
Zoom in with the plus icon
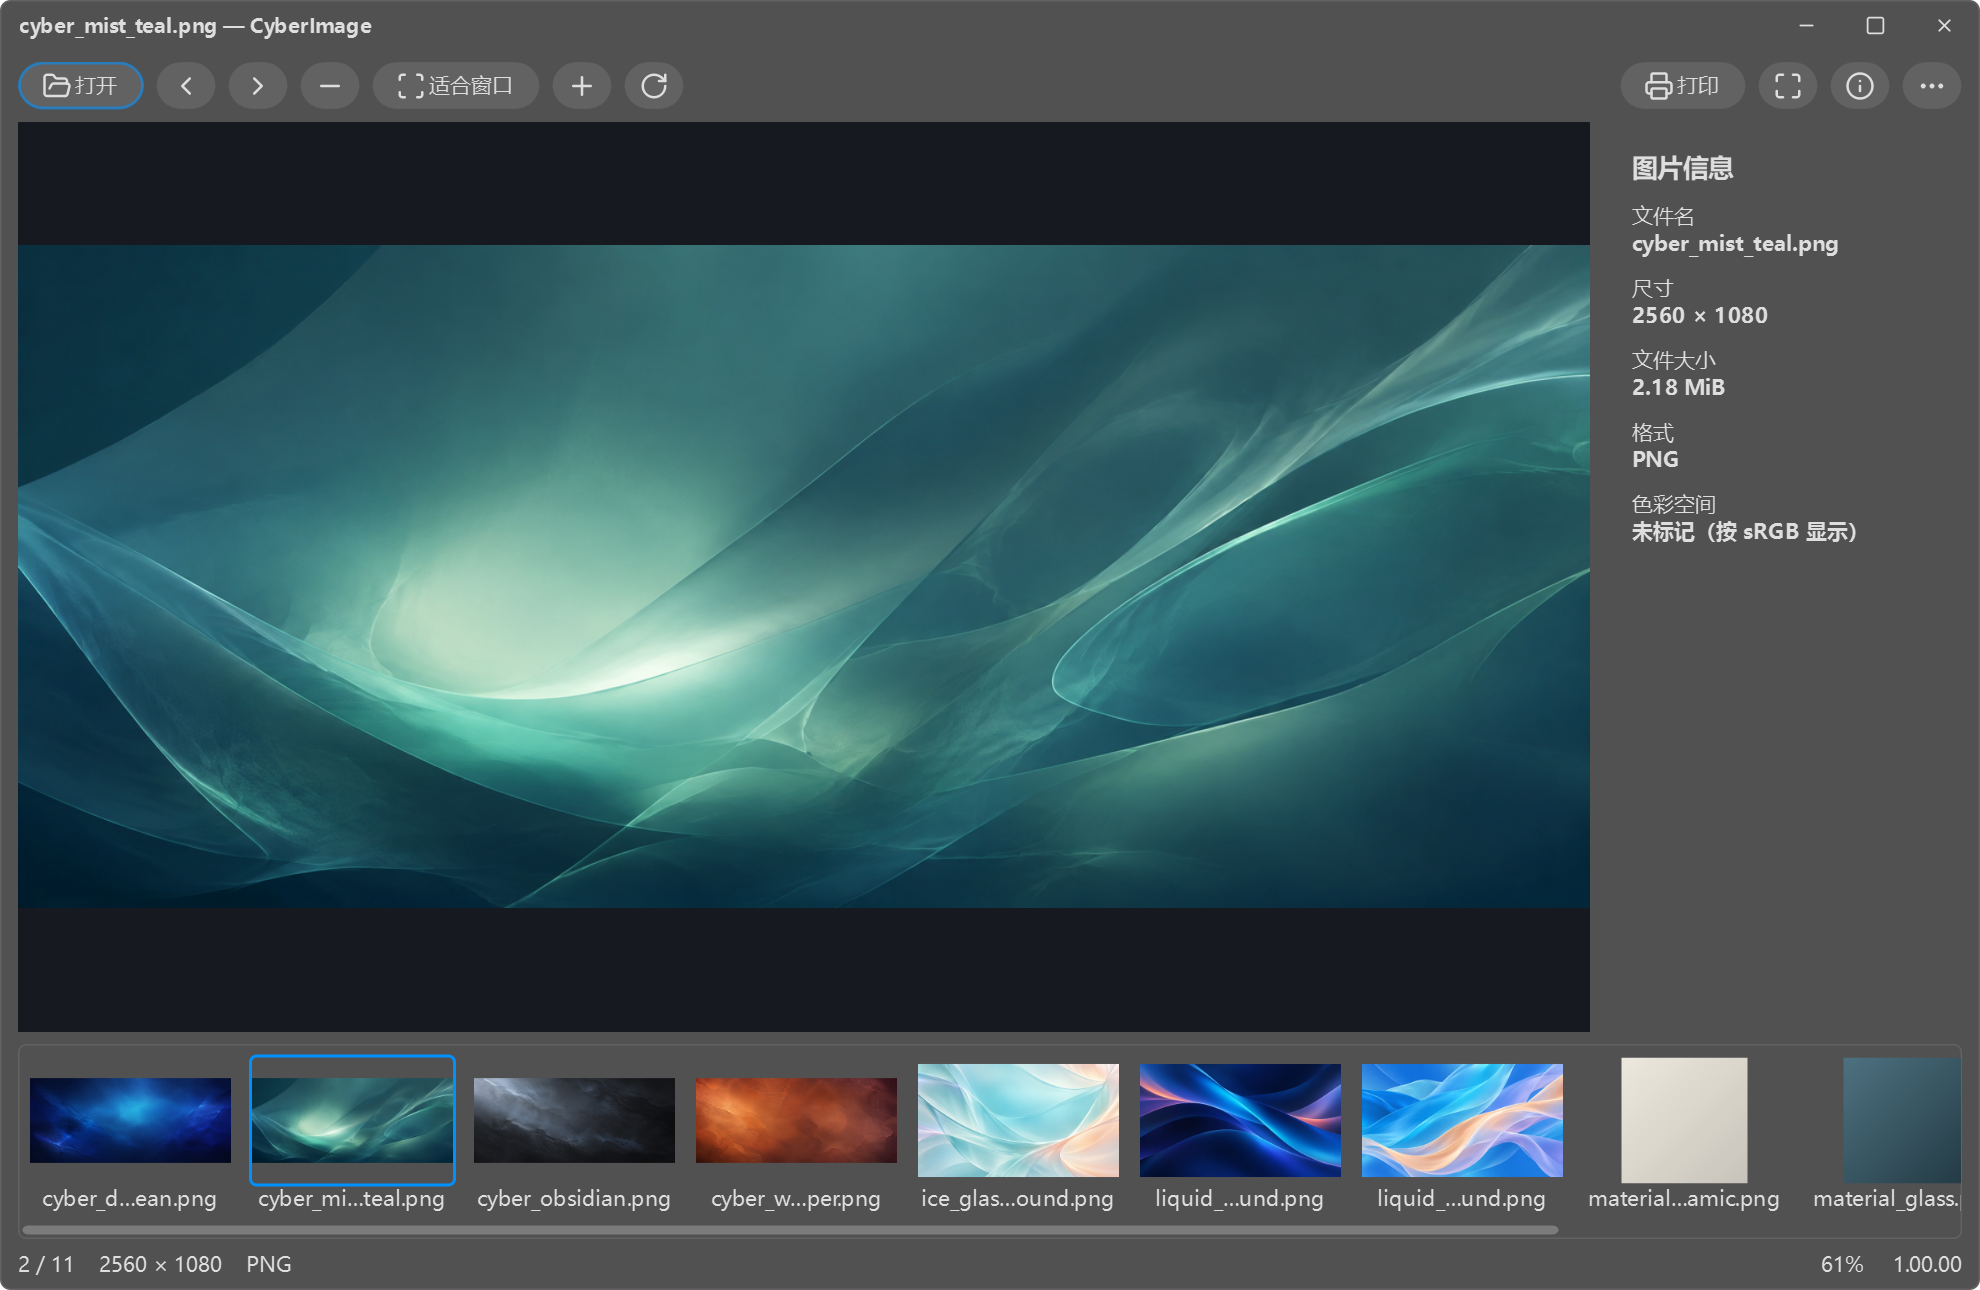582,86
